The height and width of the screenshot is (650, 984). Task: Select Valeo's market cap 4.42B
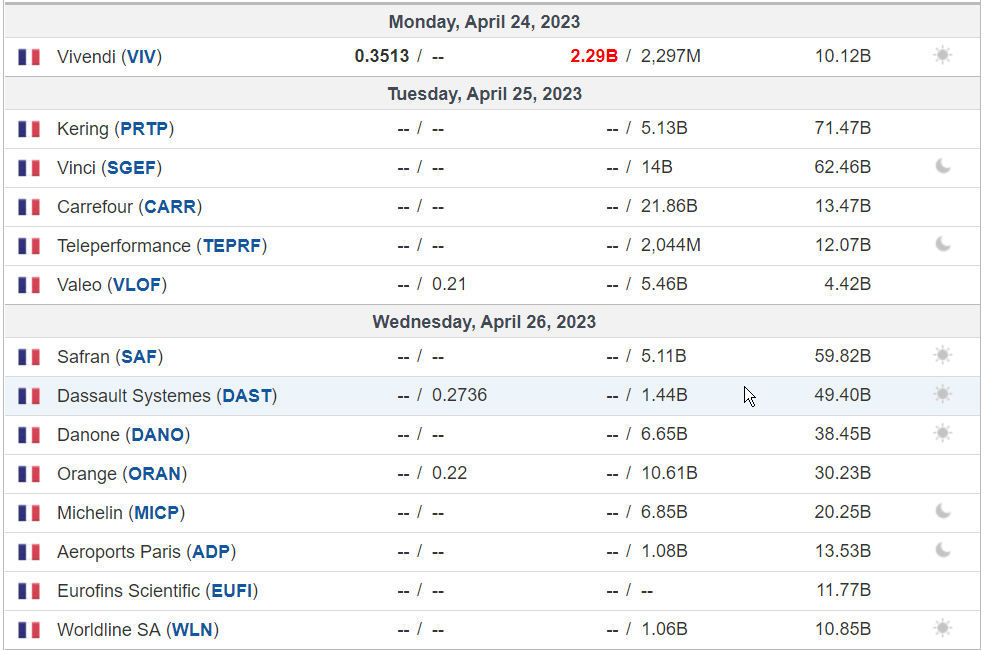pyautogui.click(x=847, y=284)
